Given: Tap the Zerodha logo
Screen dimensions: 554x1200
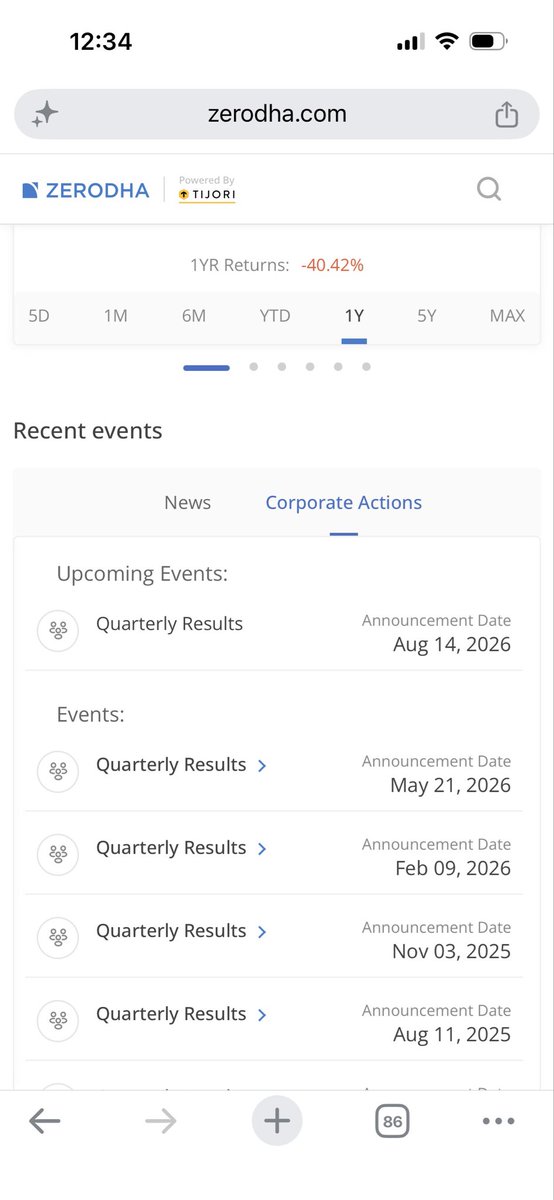Looking at the screenshot, I should click(x=85, y=189).
